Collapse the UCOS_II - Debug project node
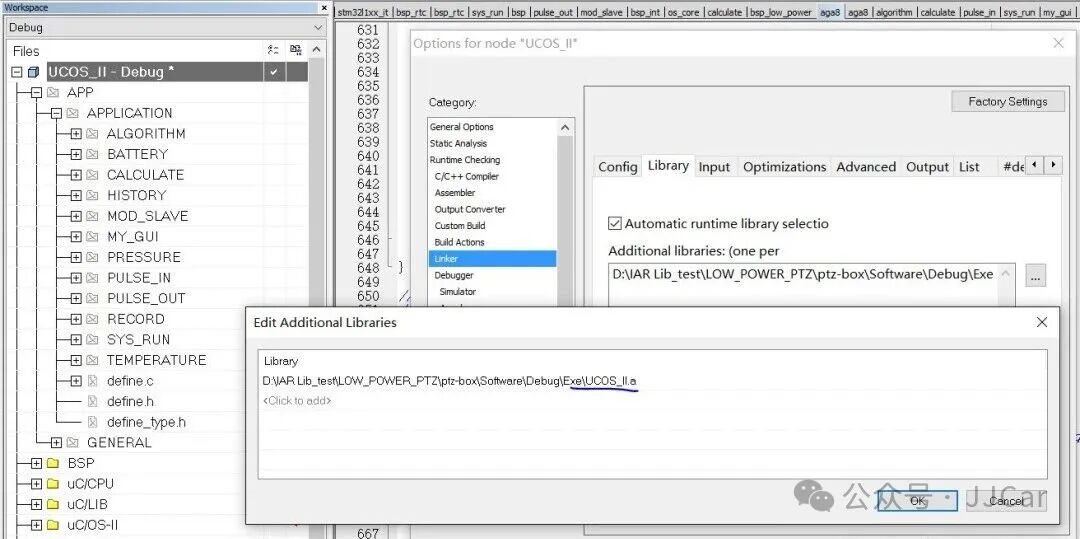Screen dimensions: 1080x539 17,72
